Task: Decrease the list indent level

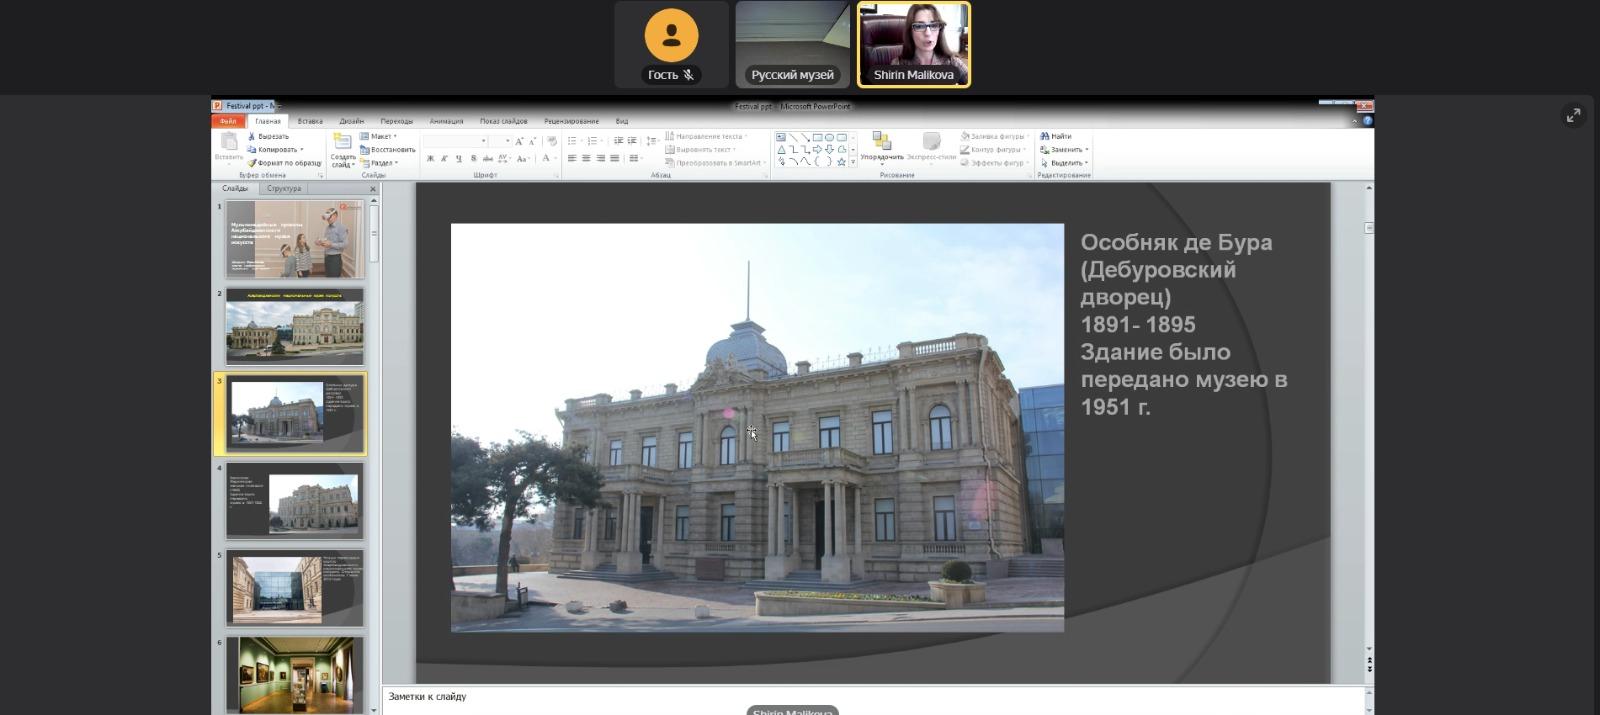Action: coord(618,141)
